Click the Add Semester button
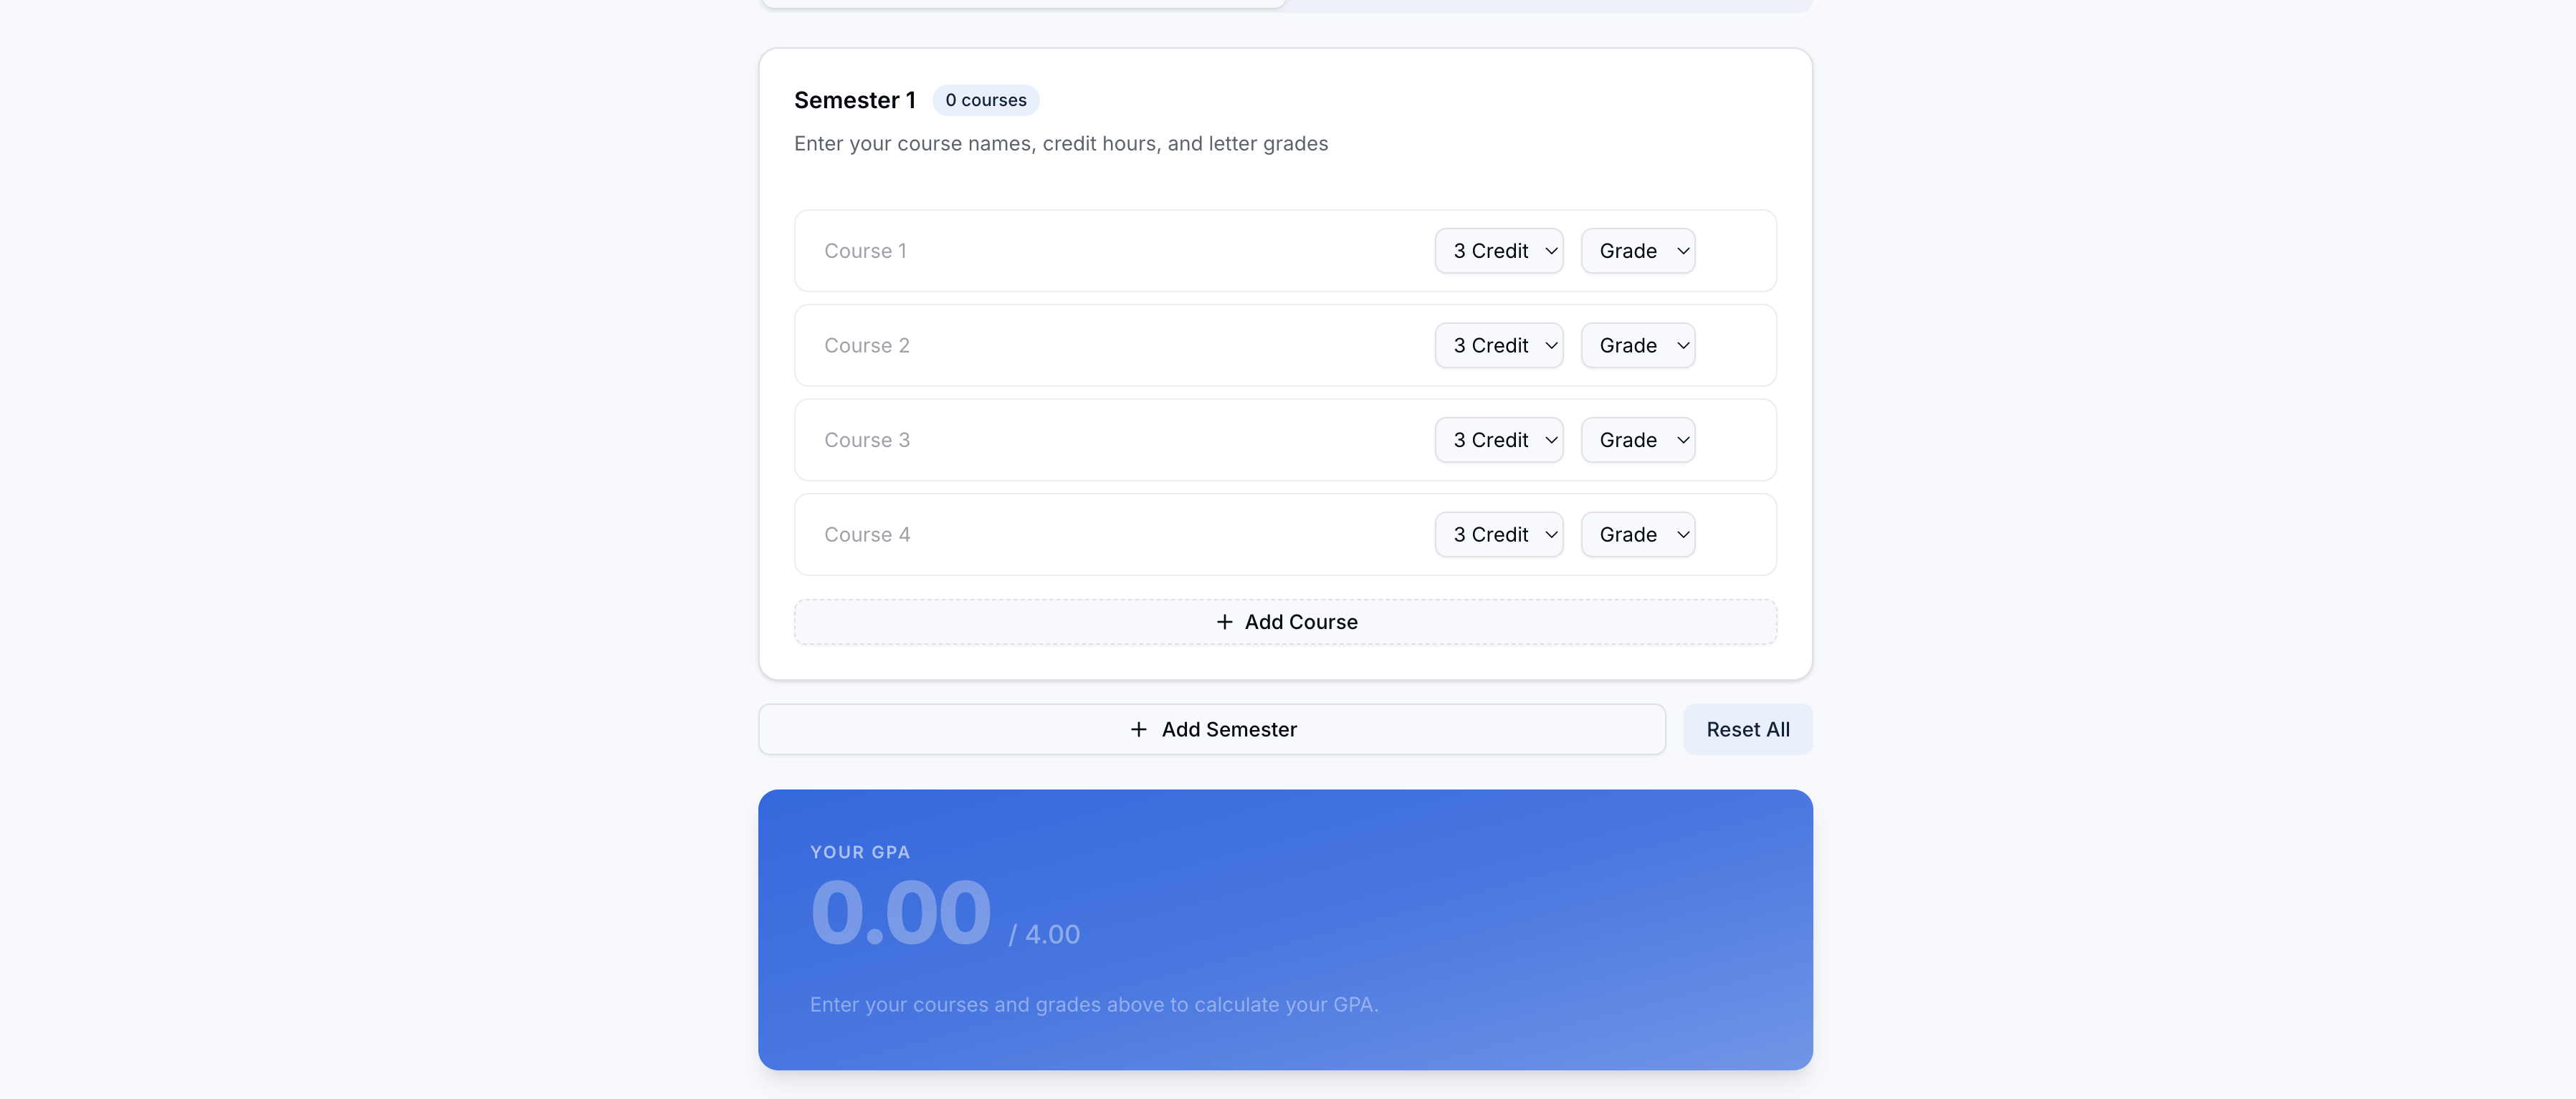The image size is (2576, 1099). (1212, 729)
